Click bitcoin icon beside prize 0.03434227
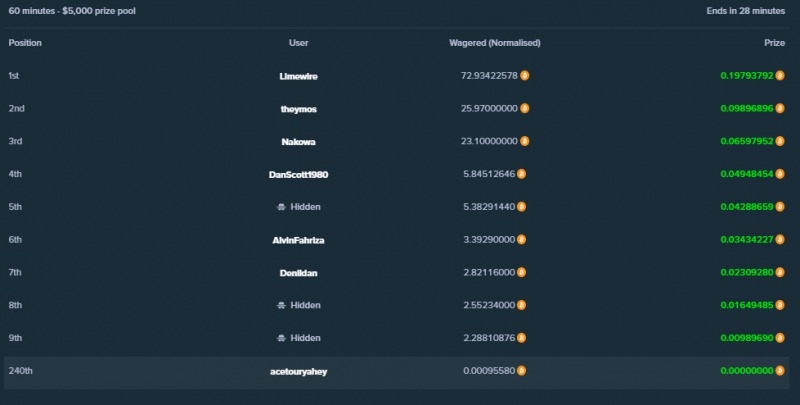 coord(780,239)
